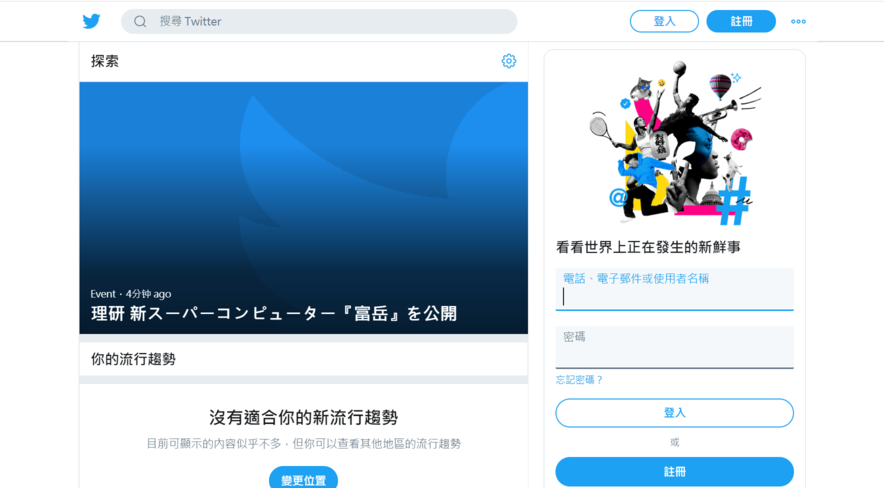The height and width of the screenshot is (488, 884).
Task: Click the 註冊 button in login panel
Action: [x=674, y=472]
